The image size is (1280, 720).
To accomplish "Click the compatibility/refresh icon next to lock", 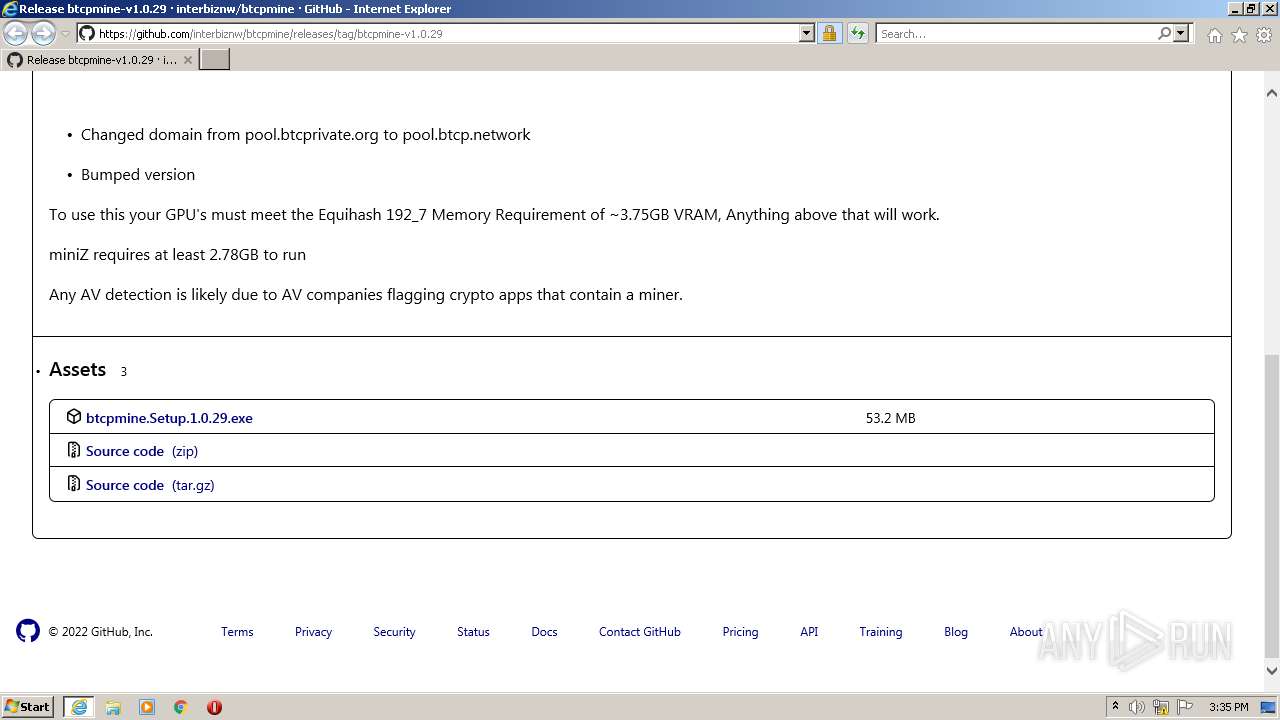I will pyautogui.click(x=857, y=33).
